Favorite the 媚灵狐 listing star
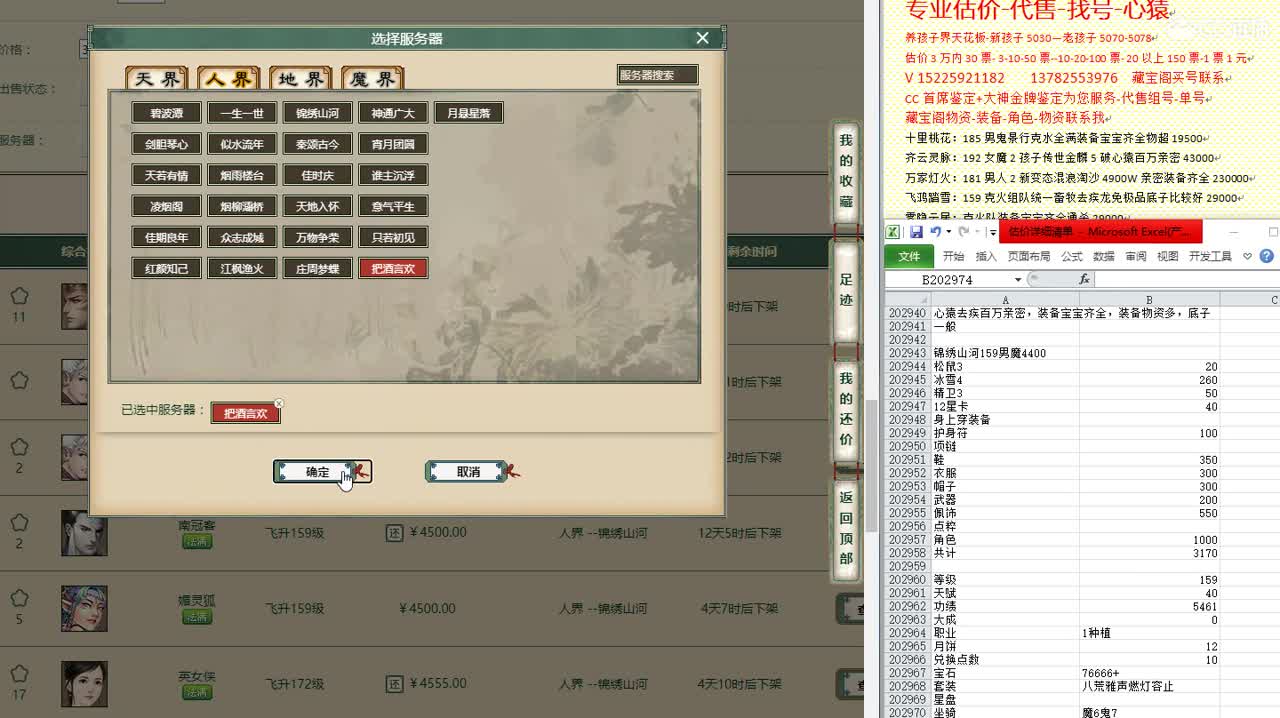This screenshot has width=1280, height=718. [19, 598]
